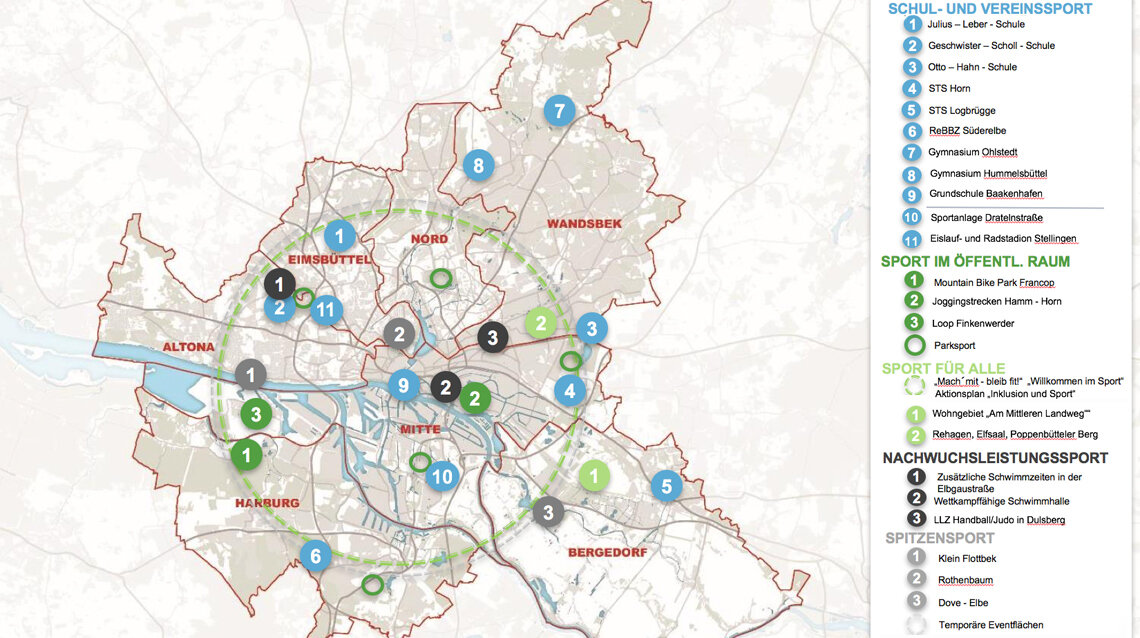
Task: Click black marker 3 on the map
Action: (491, 338)
